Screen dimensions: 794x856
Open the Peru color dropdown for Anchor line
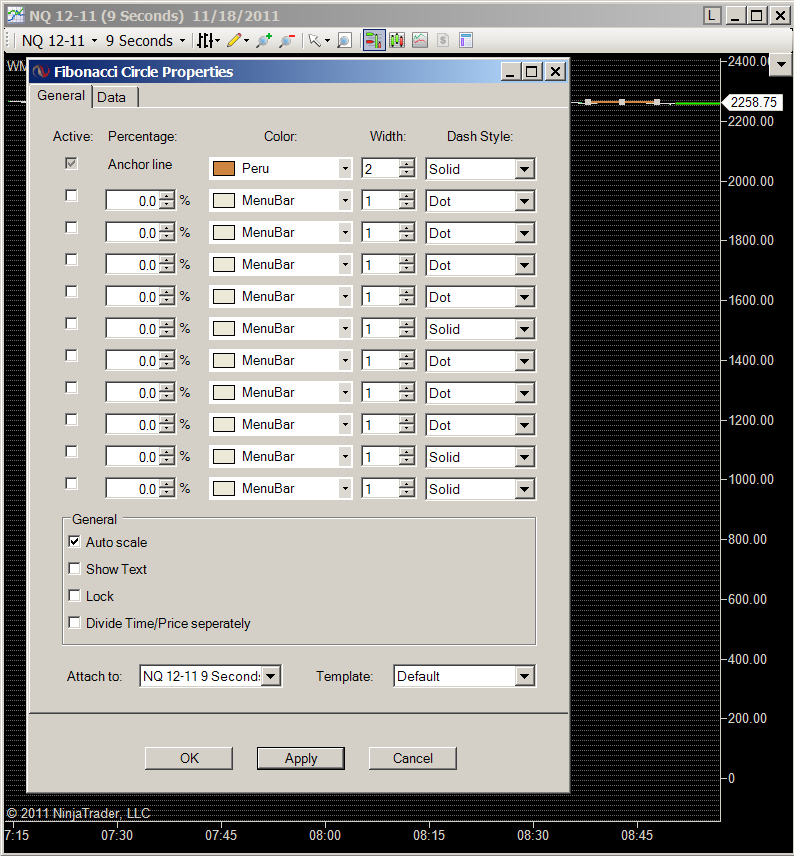point(345,169)
